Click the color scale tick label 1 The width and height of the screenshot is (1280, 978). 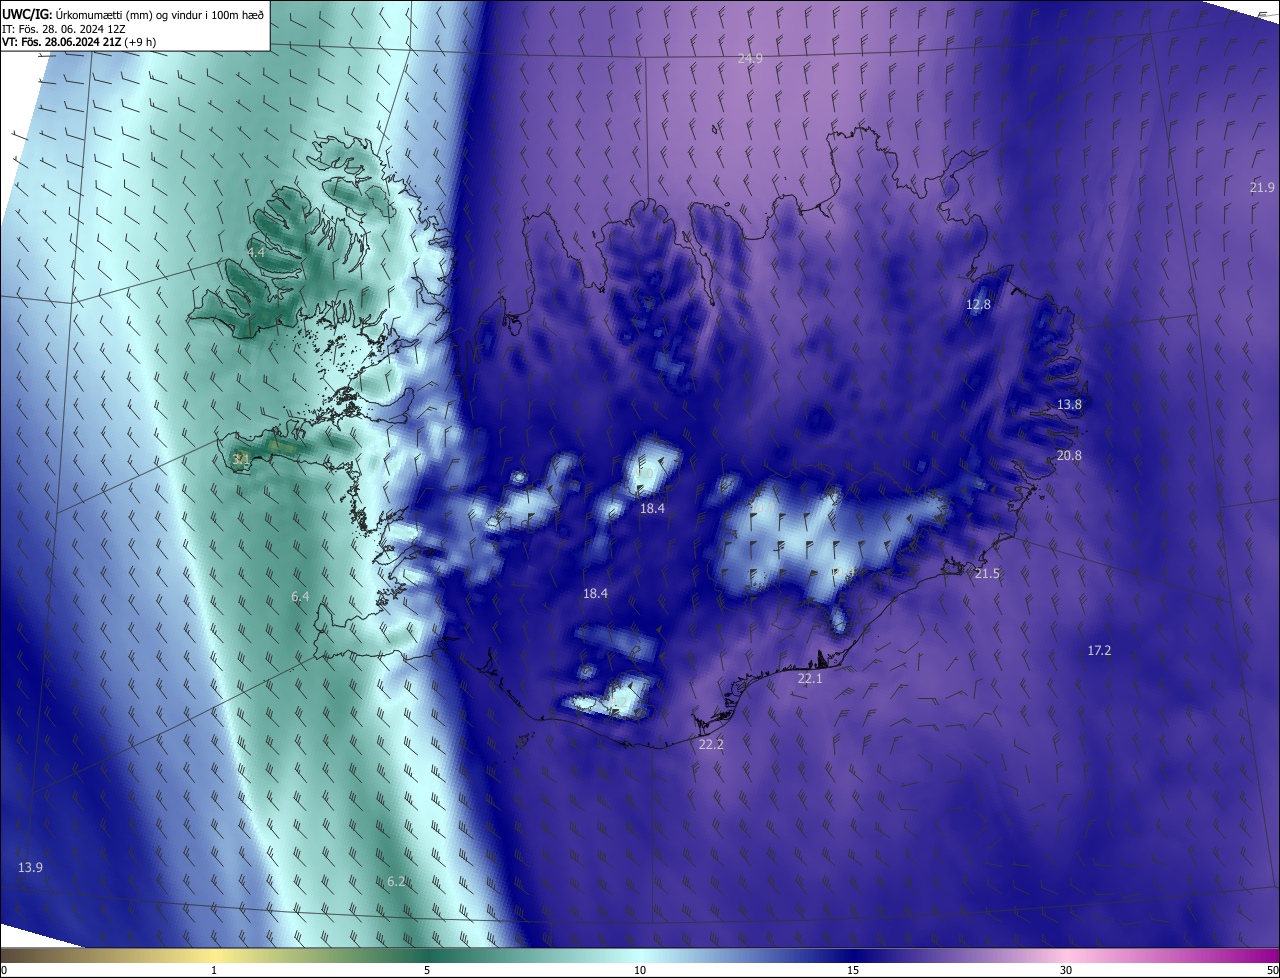pyautogui.click(x=214, y=970)
